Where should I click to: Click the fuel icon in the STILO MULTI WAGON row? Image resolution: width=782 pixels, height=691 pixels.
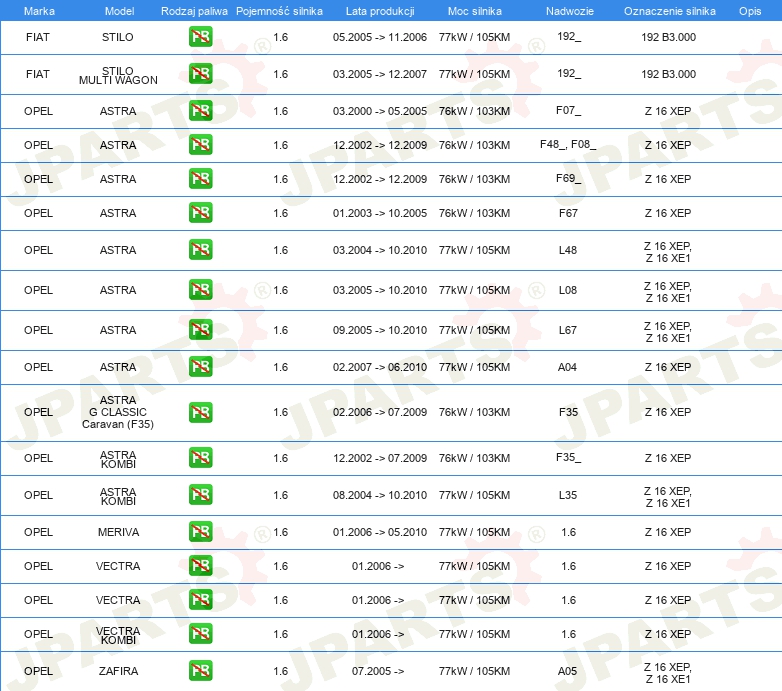tap(200, 74)
